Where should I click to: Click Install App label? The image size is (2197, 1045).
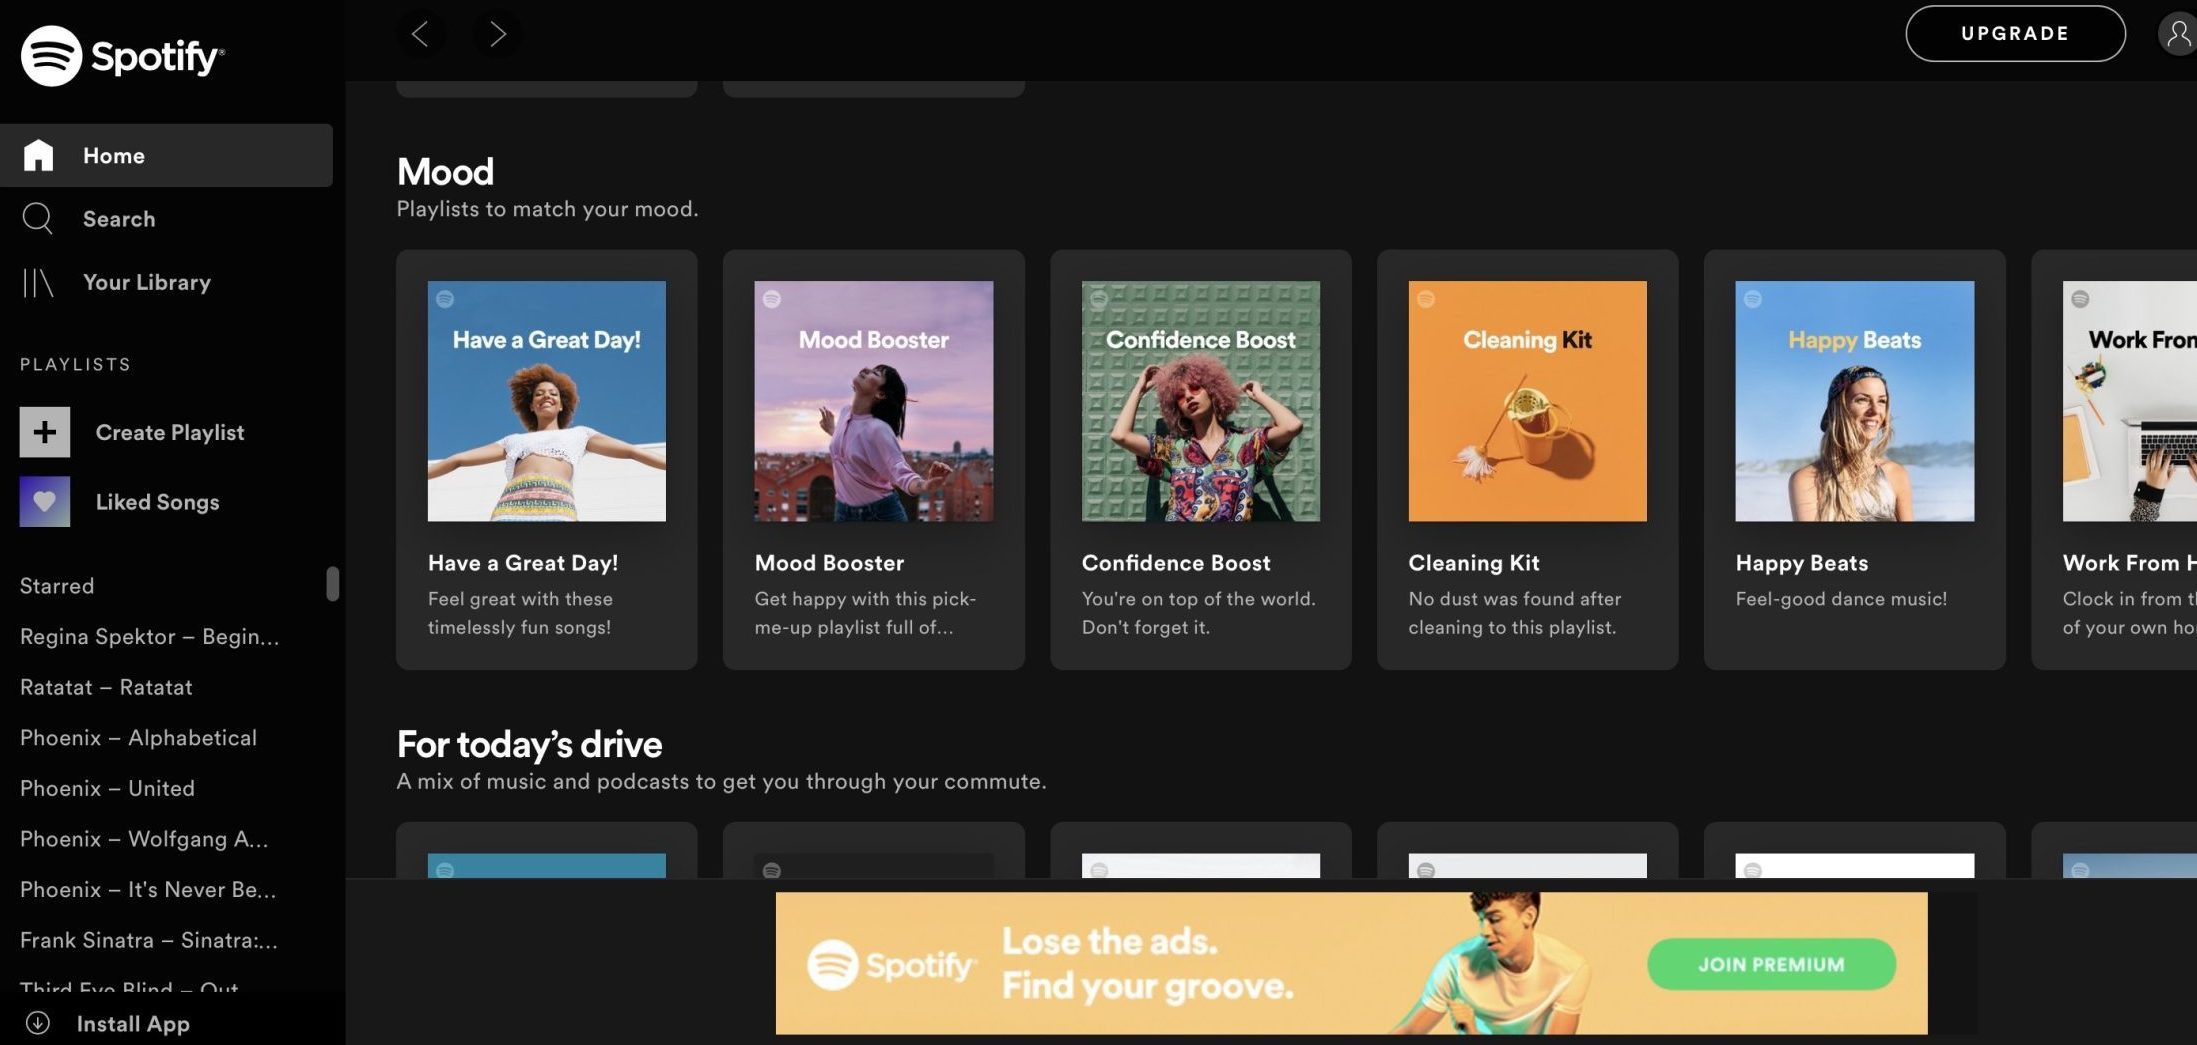[133, 1023]
